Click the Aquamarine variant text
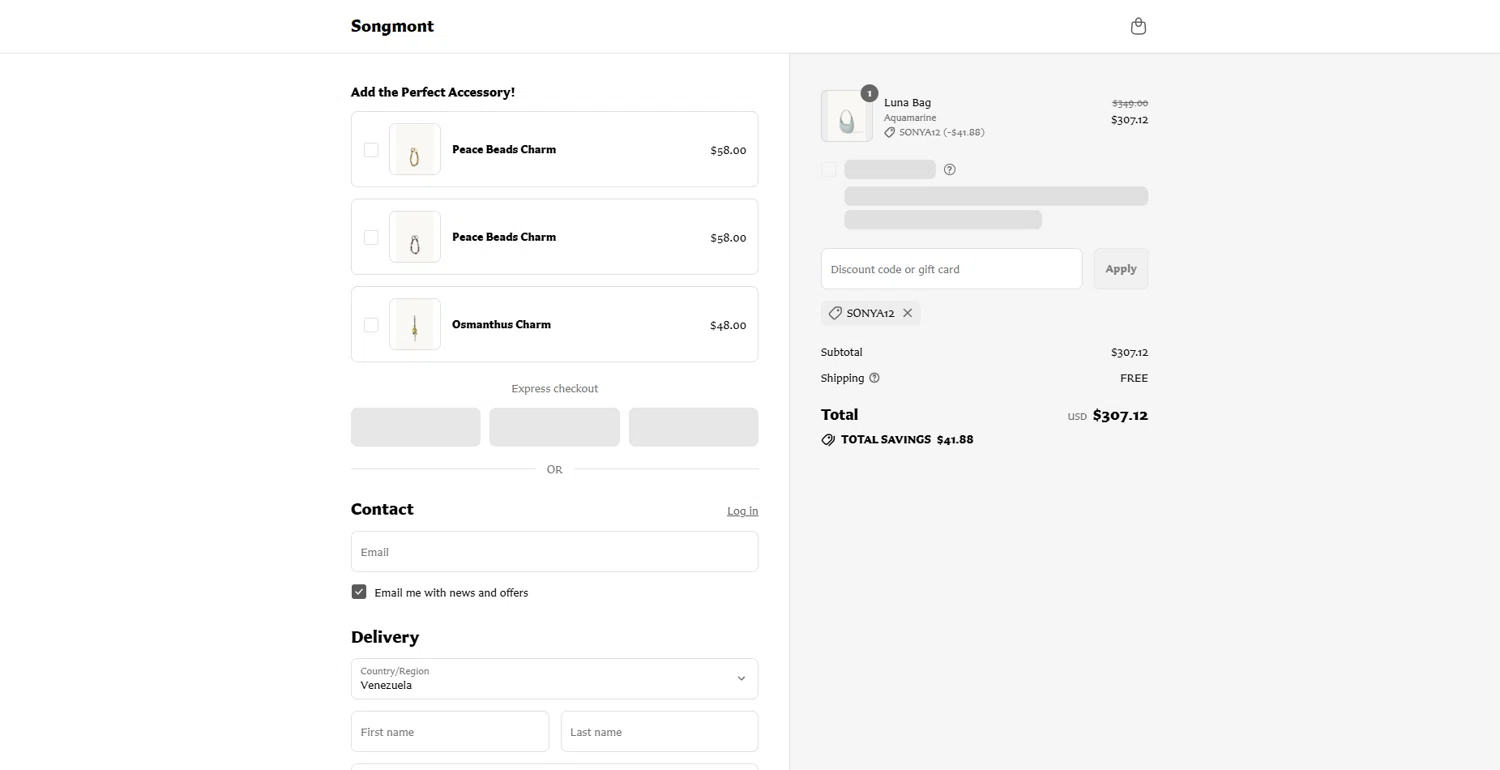This screenshot has width=1500, height=770. coord(910,118)
